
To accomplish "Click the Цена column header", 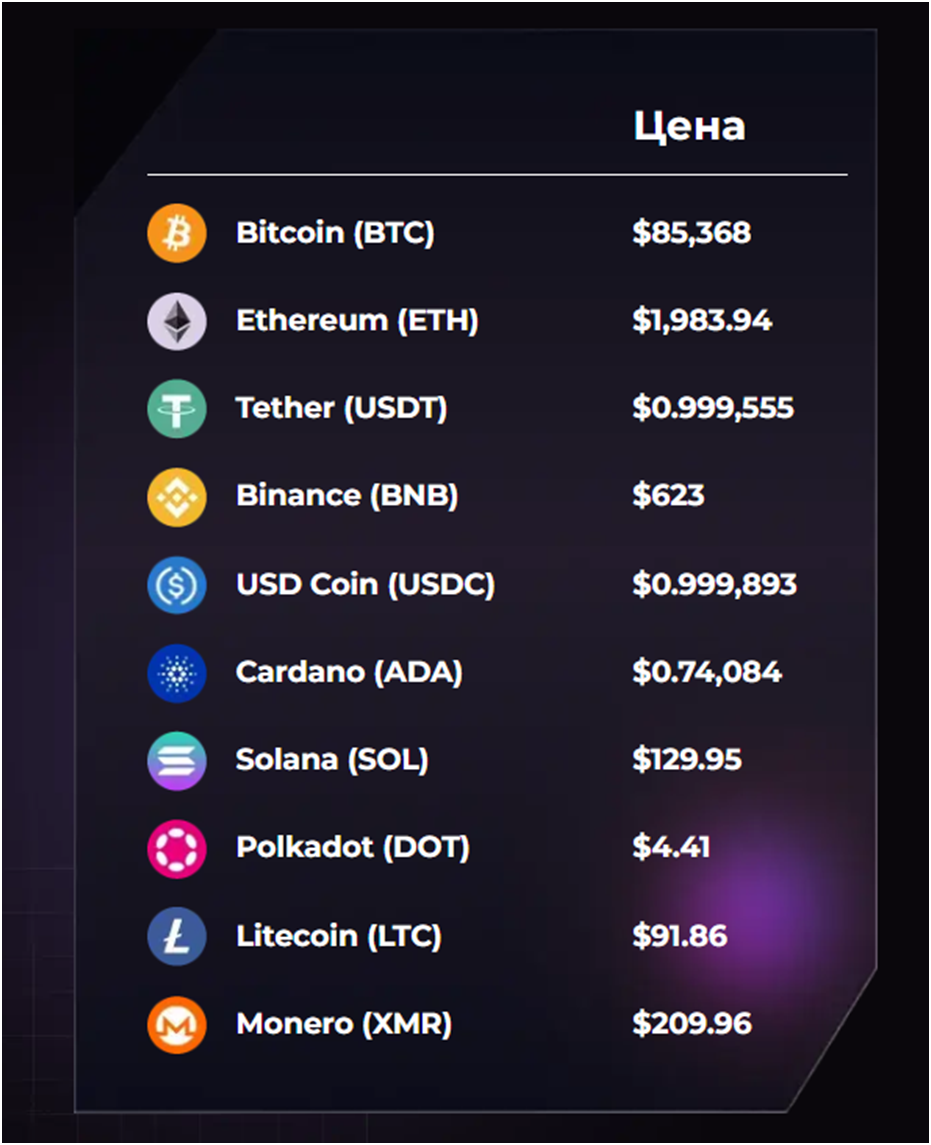I will [x=689, y=127].
